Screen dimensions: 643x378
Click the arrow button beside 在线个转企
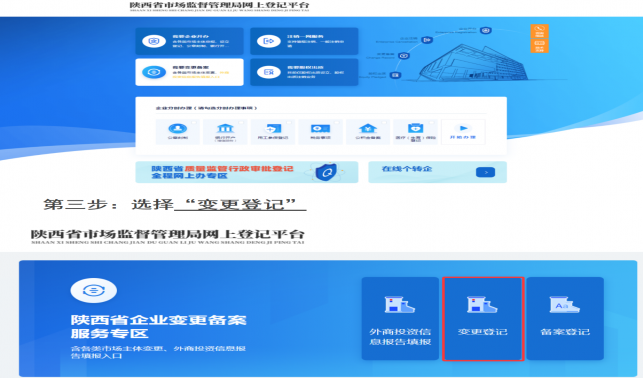[486, 172]
